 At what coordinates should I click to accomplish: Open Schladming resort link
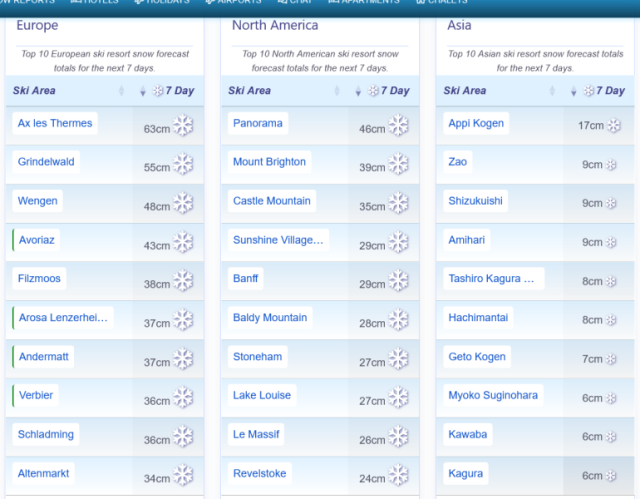46,435
